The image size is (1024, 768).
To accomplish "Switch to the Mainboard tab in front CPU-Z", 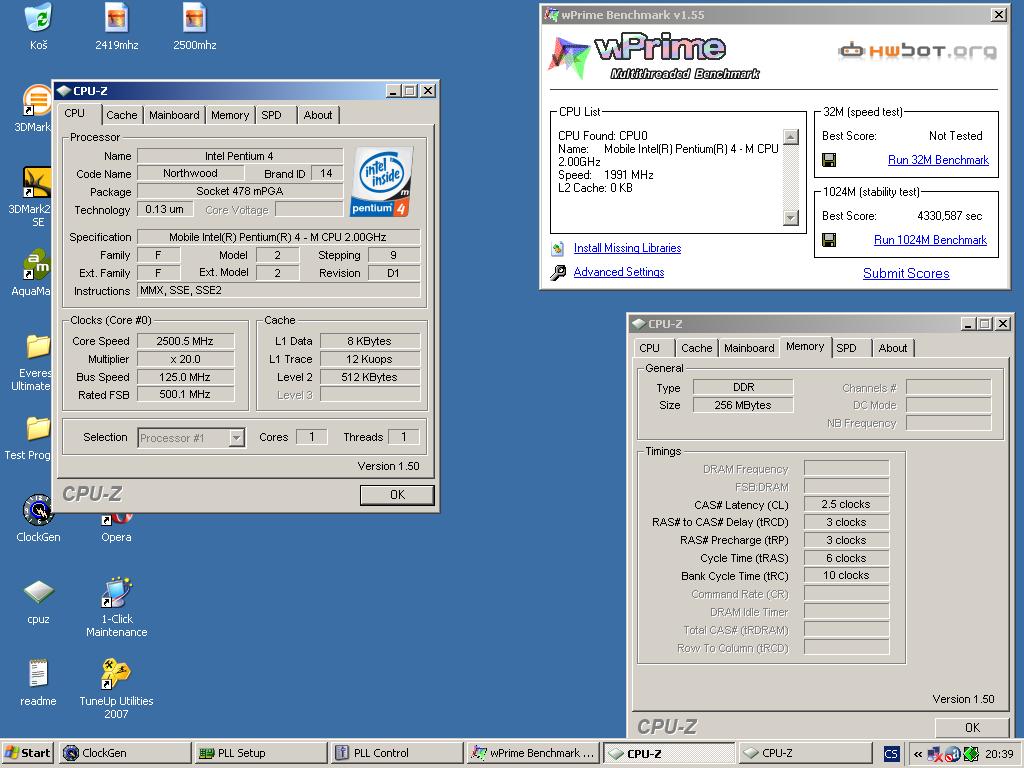I will coord(174,115).
